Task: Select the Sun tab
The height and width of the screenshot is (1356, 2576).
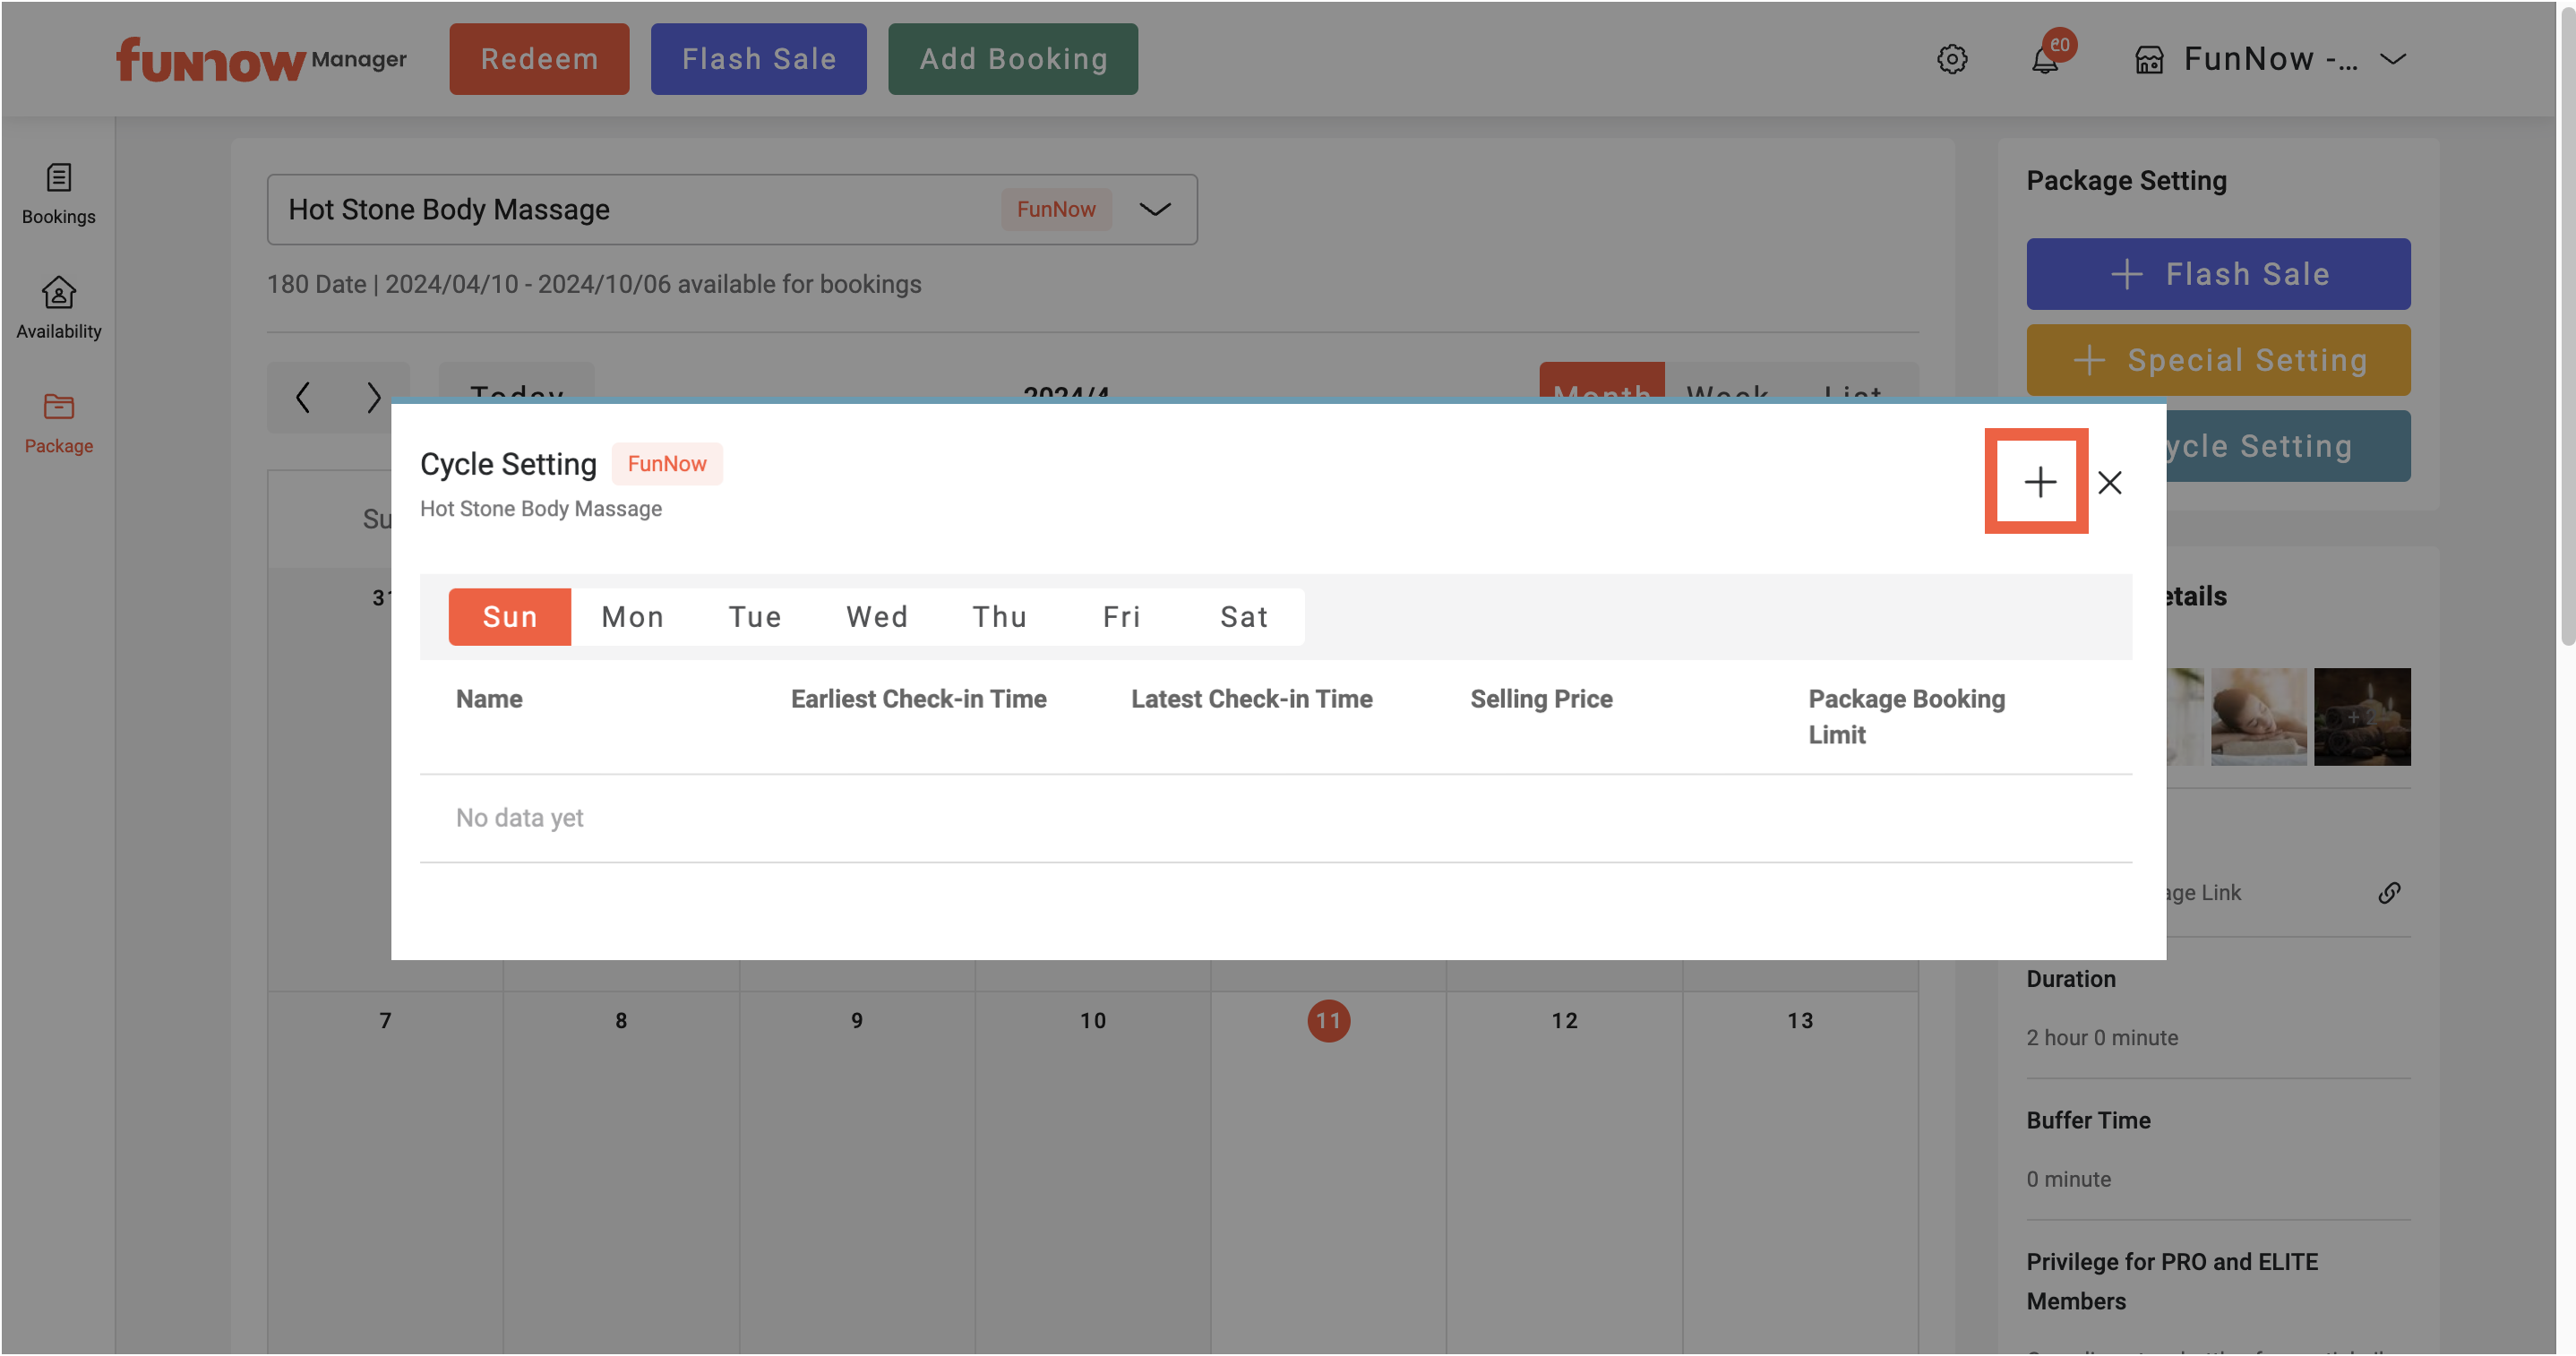Action: [x=510, y=617]
